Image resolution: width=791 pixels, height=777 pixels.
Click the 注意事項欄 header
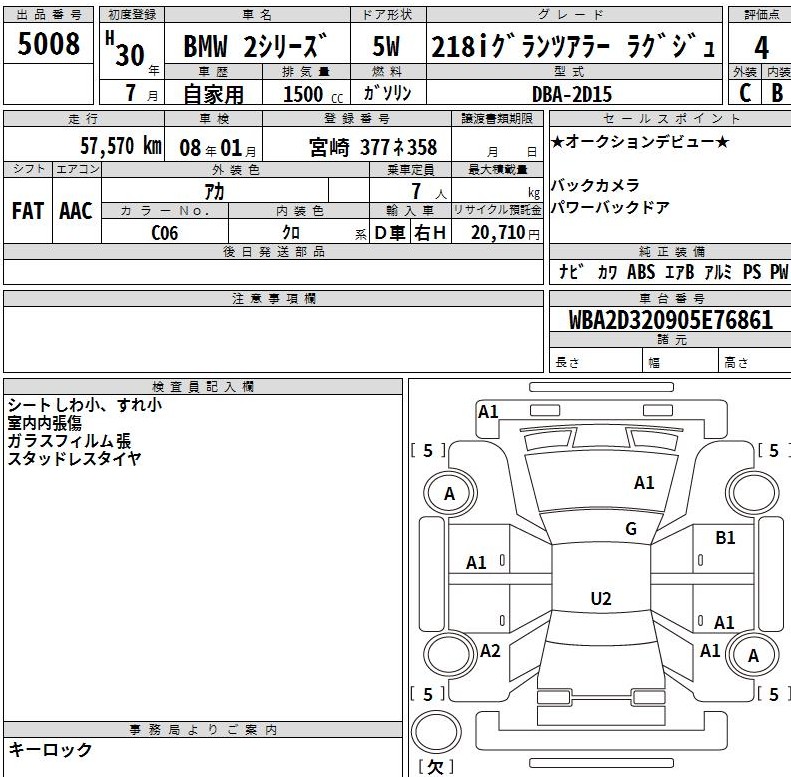click(273, 299)
